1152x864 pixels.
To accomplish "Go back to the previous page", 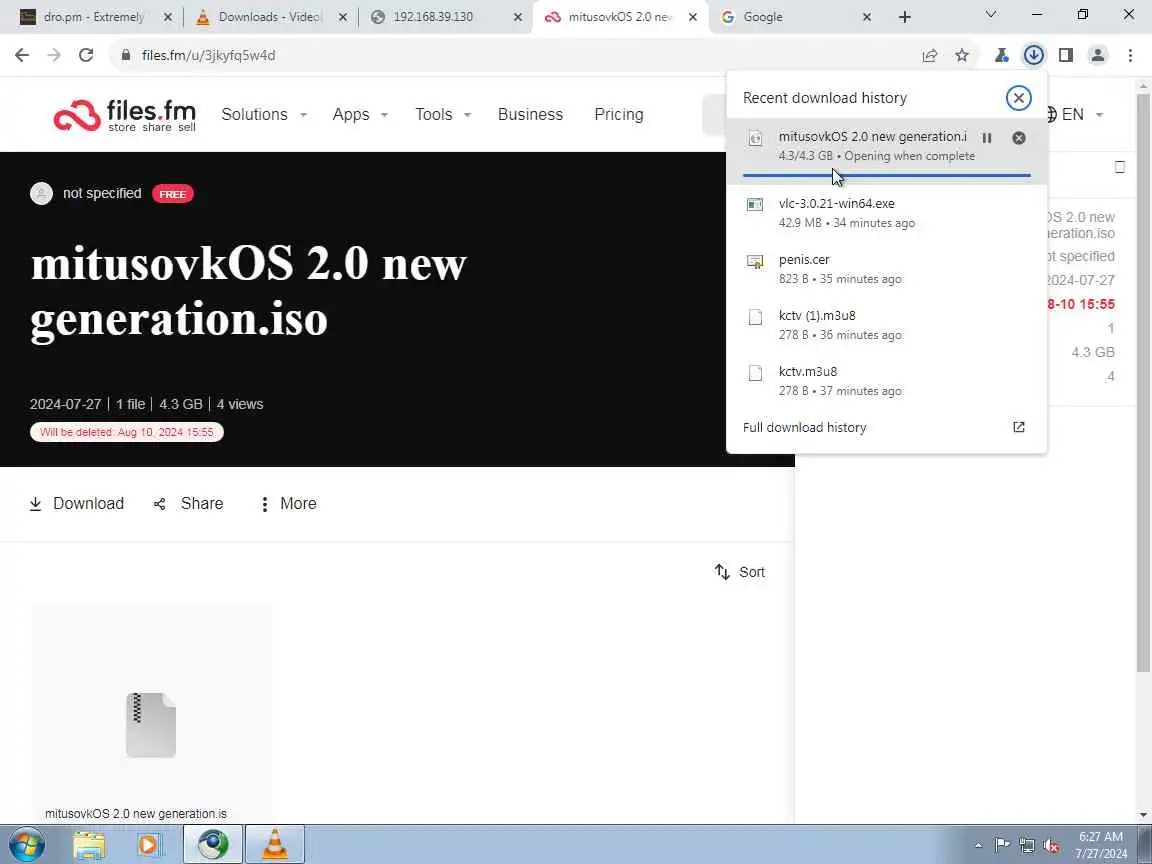I will click(22, 55).
